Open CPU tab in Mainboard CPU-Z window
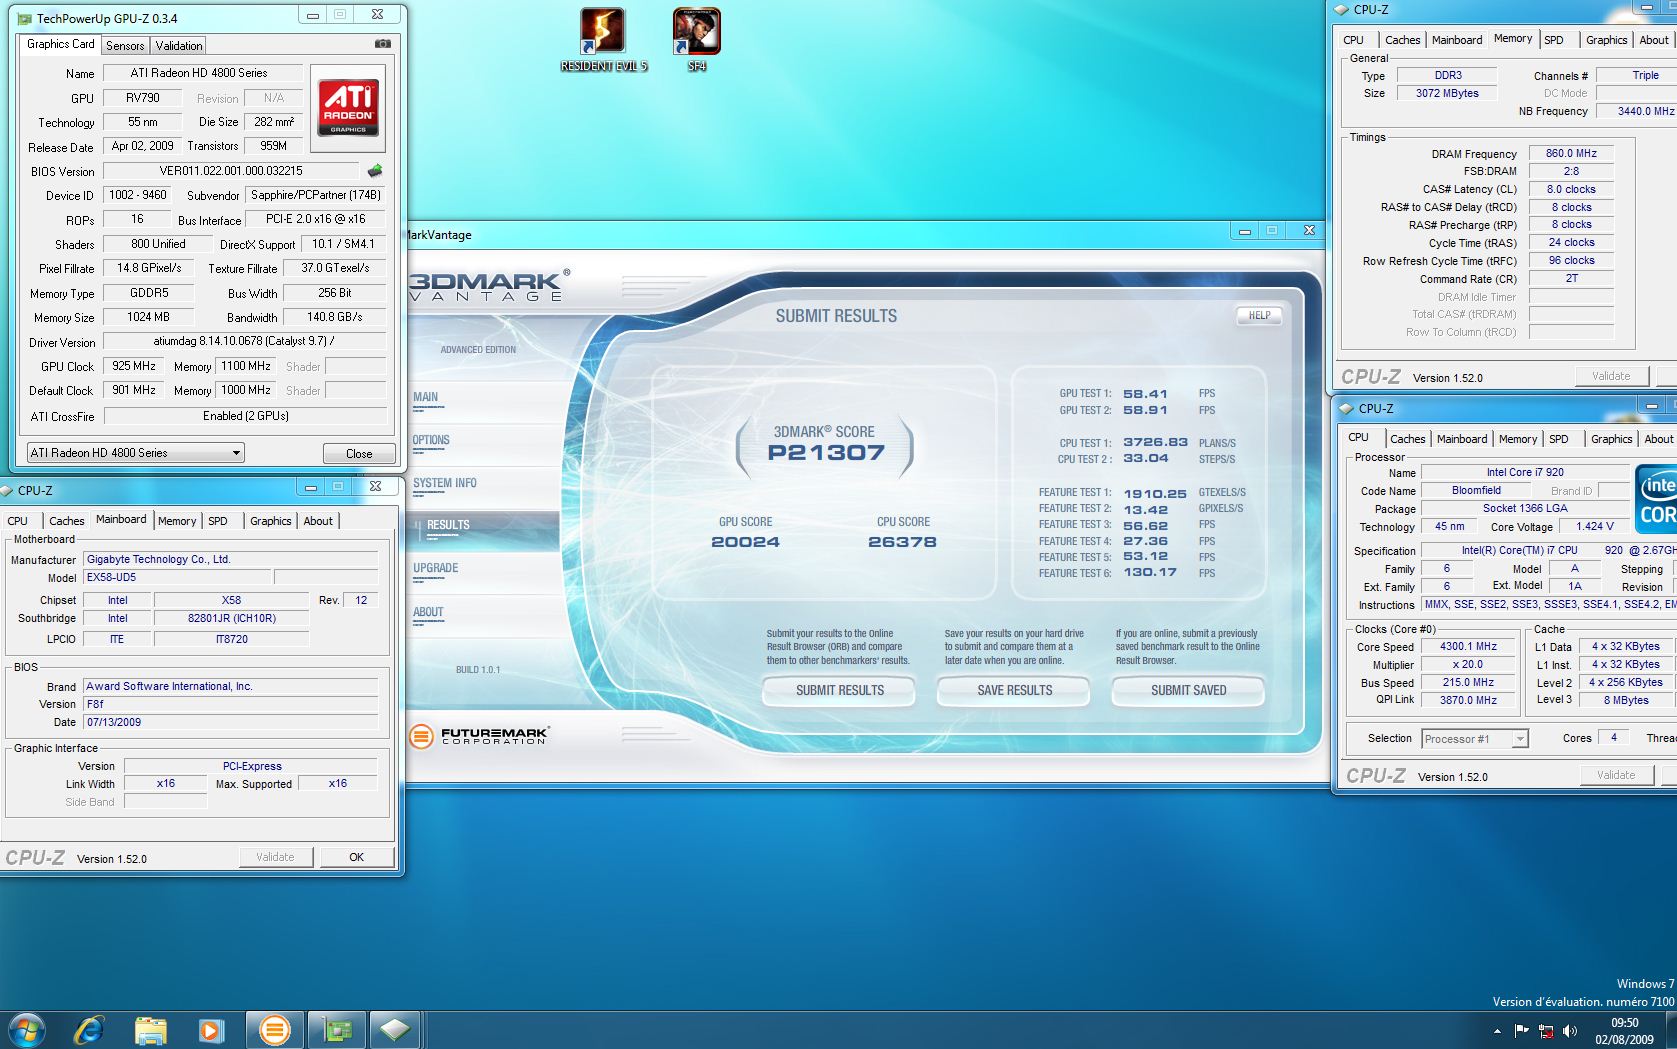The height and width of the screenshot is (1049, 1677). pyautogui.click(x=18, y=521)
